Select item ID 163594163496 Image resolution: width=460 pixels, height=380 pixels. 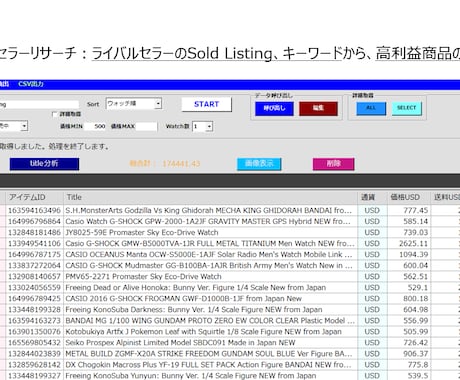click(x=34, y=210)
